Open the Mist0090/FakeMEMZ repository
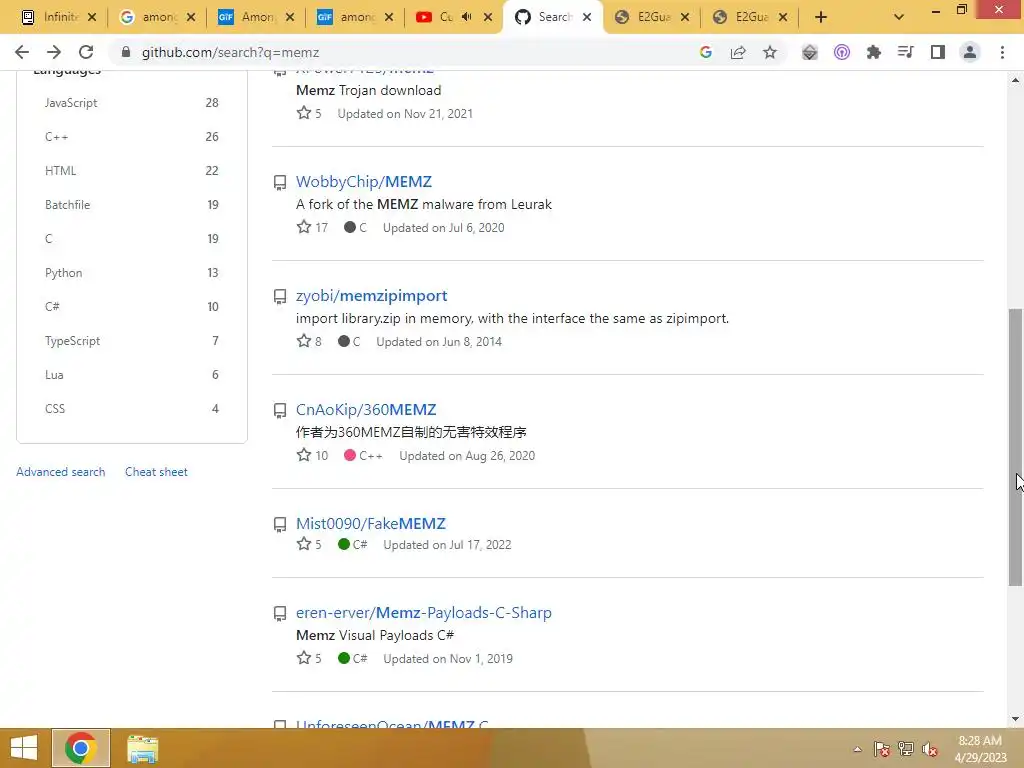Image resolution: width=1024 pixels, height=768 pixels. [371, 524]
